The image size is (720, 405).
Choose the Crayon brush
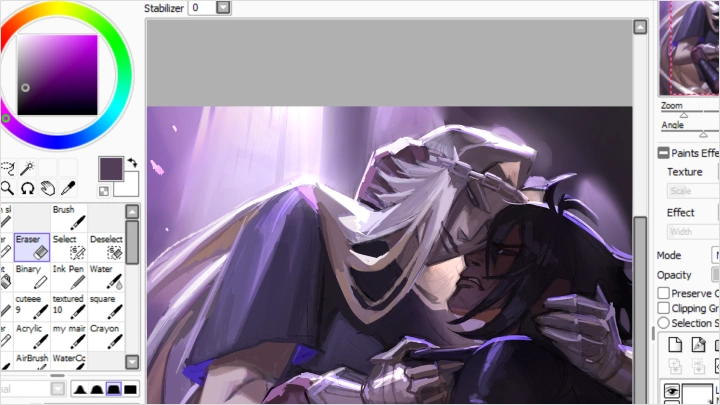pyautogui.click(x=104, y=335)
